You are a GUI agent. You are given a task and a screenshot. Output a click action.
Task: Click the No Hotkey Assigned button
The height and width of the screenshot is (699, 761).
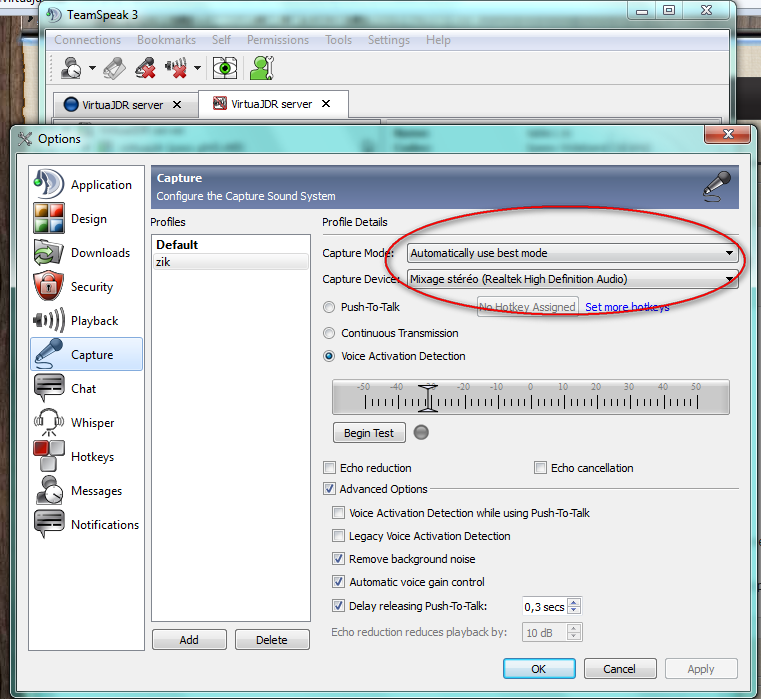(x=528, y=307)
